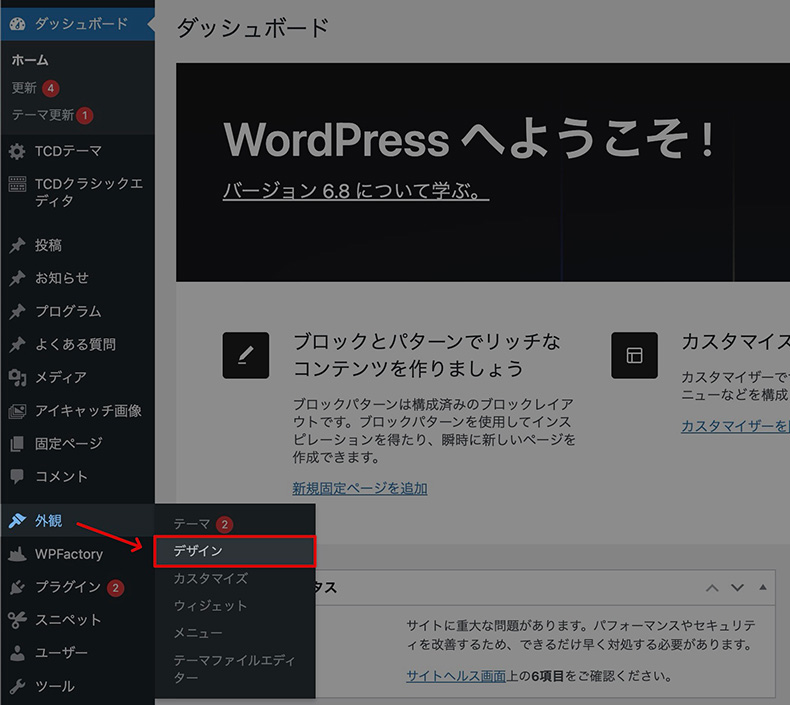Click the 外観 paintbrush icon

[17, 521]
